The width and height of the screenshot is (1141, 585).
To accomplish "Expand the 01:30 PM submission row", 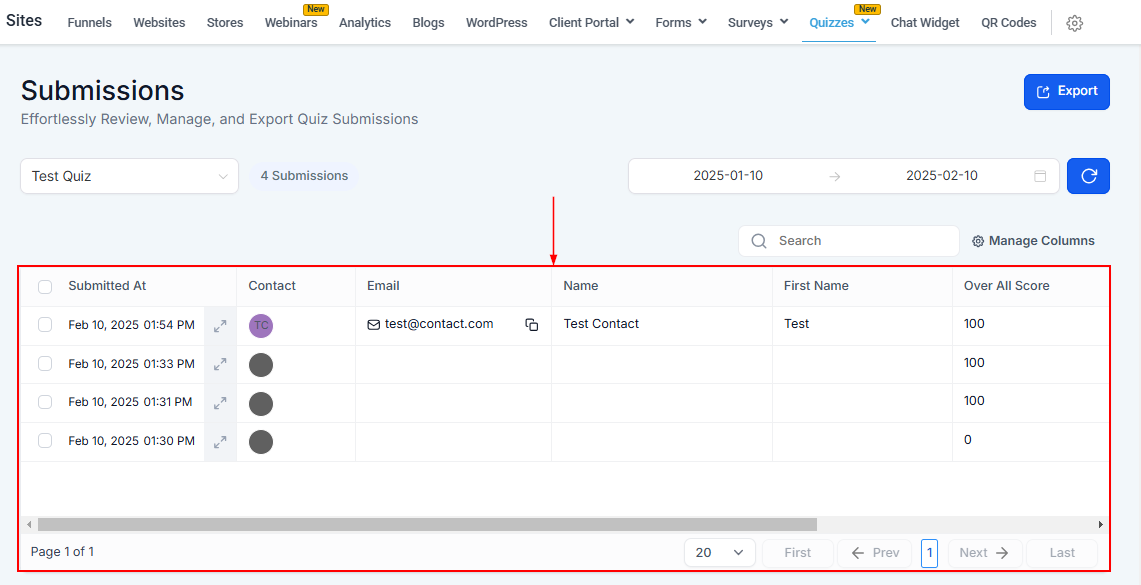I will tap(220, 442).
